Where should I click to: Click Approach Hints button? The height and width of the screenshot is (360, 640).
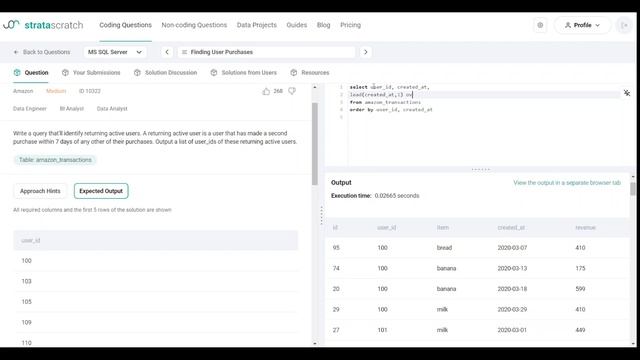pyautogui.click(x=40, y=191)
